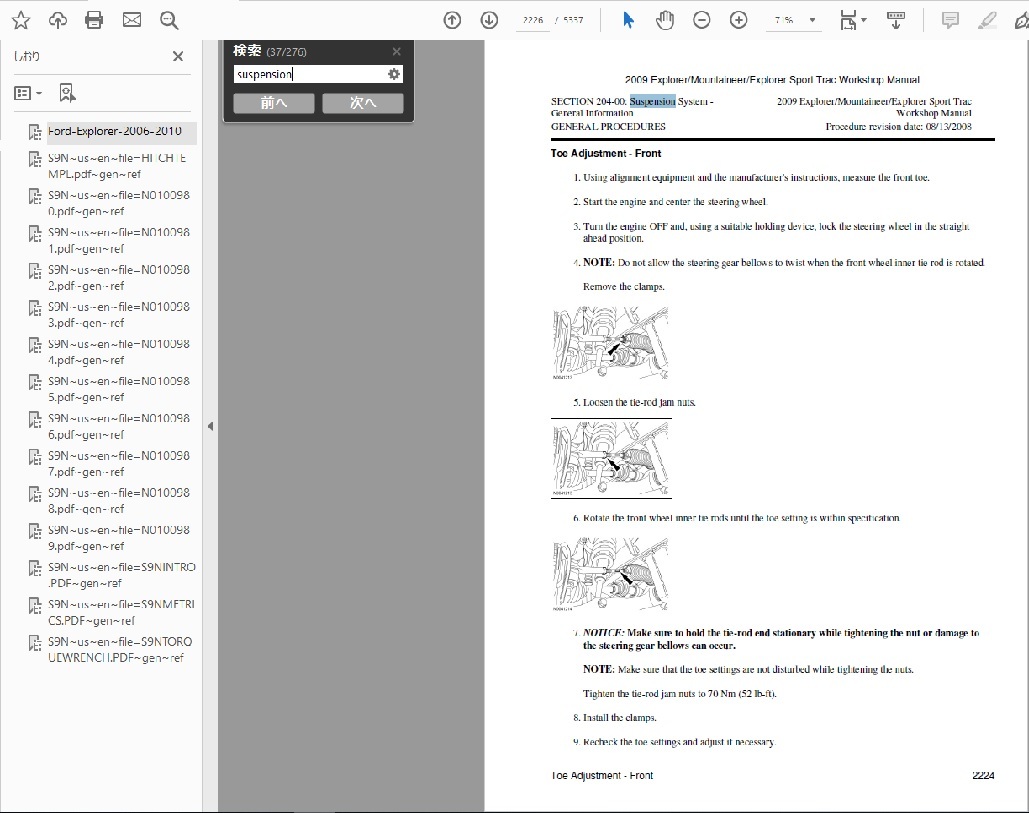Click the bookmark icon beside S9NINTRO entry

(x=35, y=568)
